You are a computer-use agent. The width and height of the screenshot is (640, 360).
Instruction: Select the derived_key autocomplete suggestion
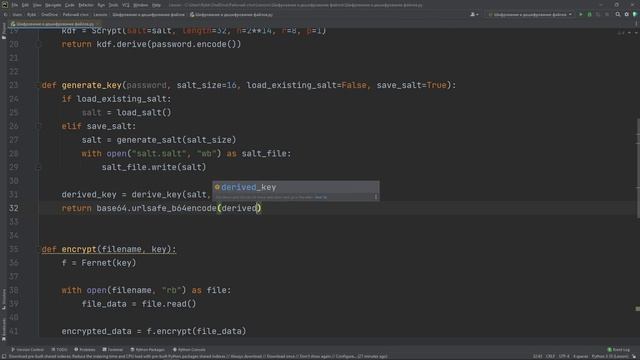pos(296,187)
